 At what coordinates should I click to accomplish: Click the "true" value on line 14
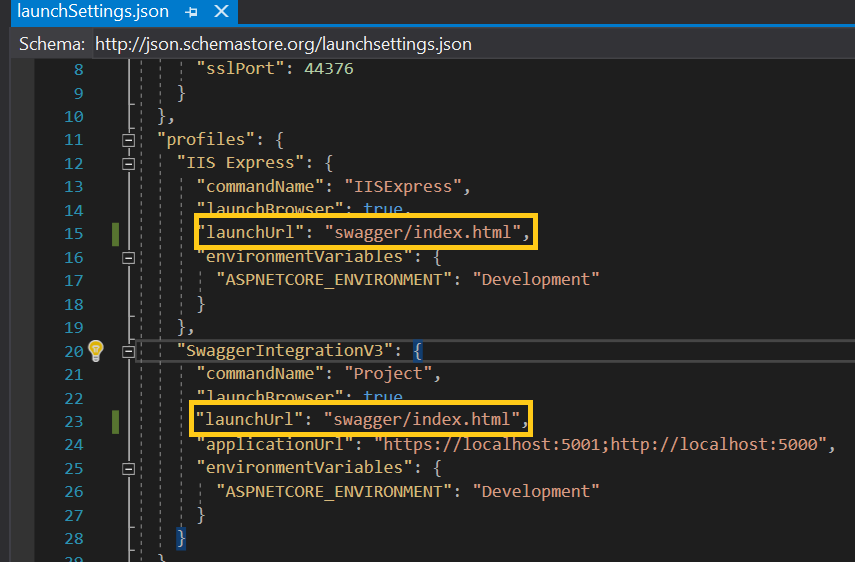tap(383, 209)
